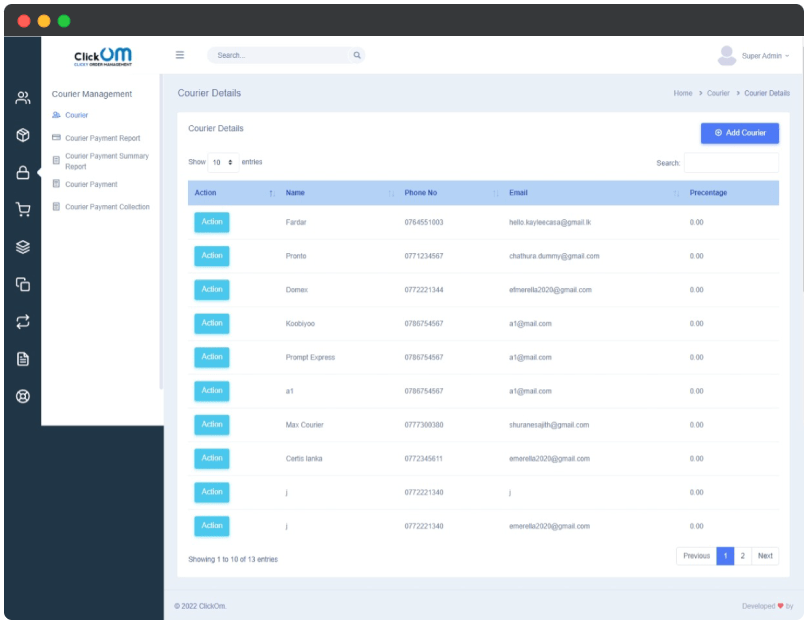Open the Show entries count dropdown
Screen dimensions: 808x624
point(223,162)
